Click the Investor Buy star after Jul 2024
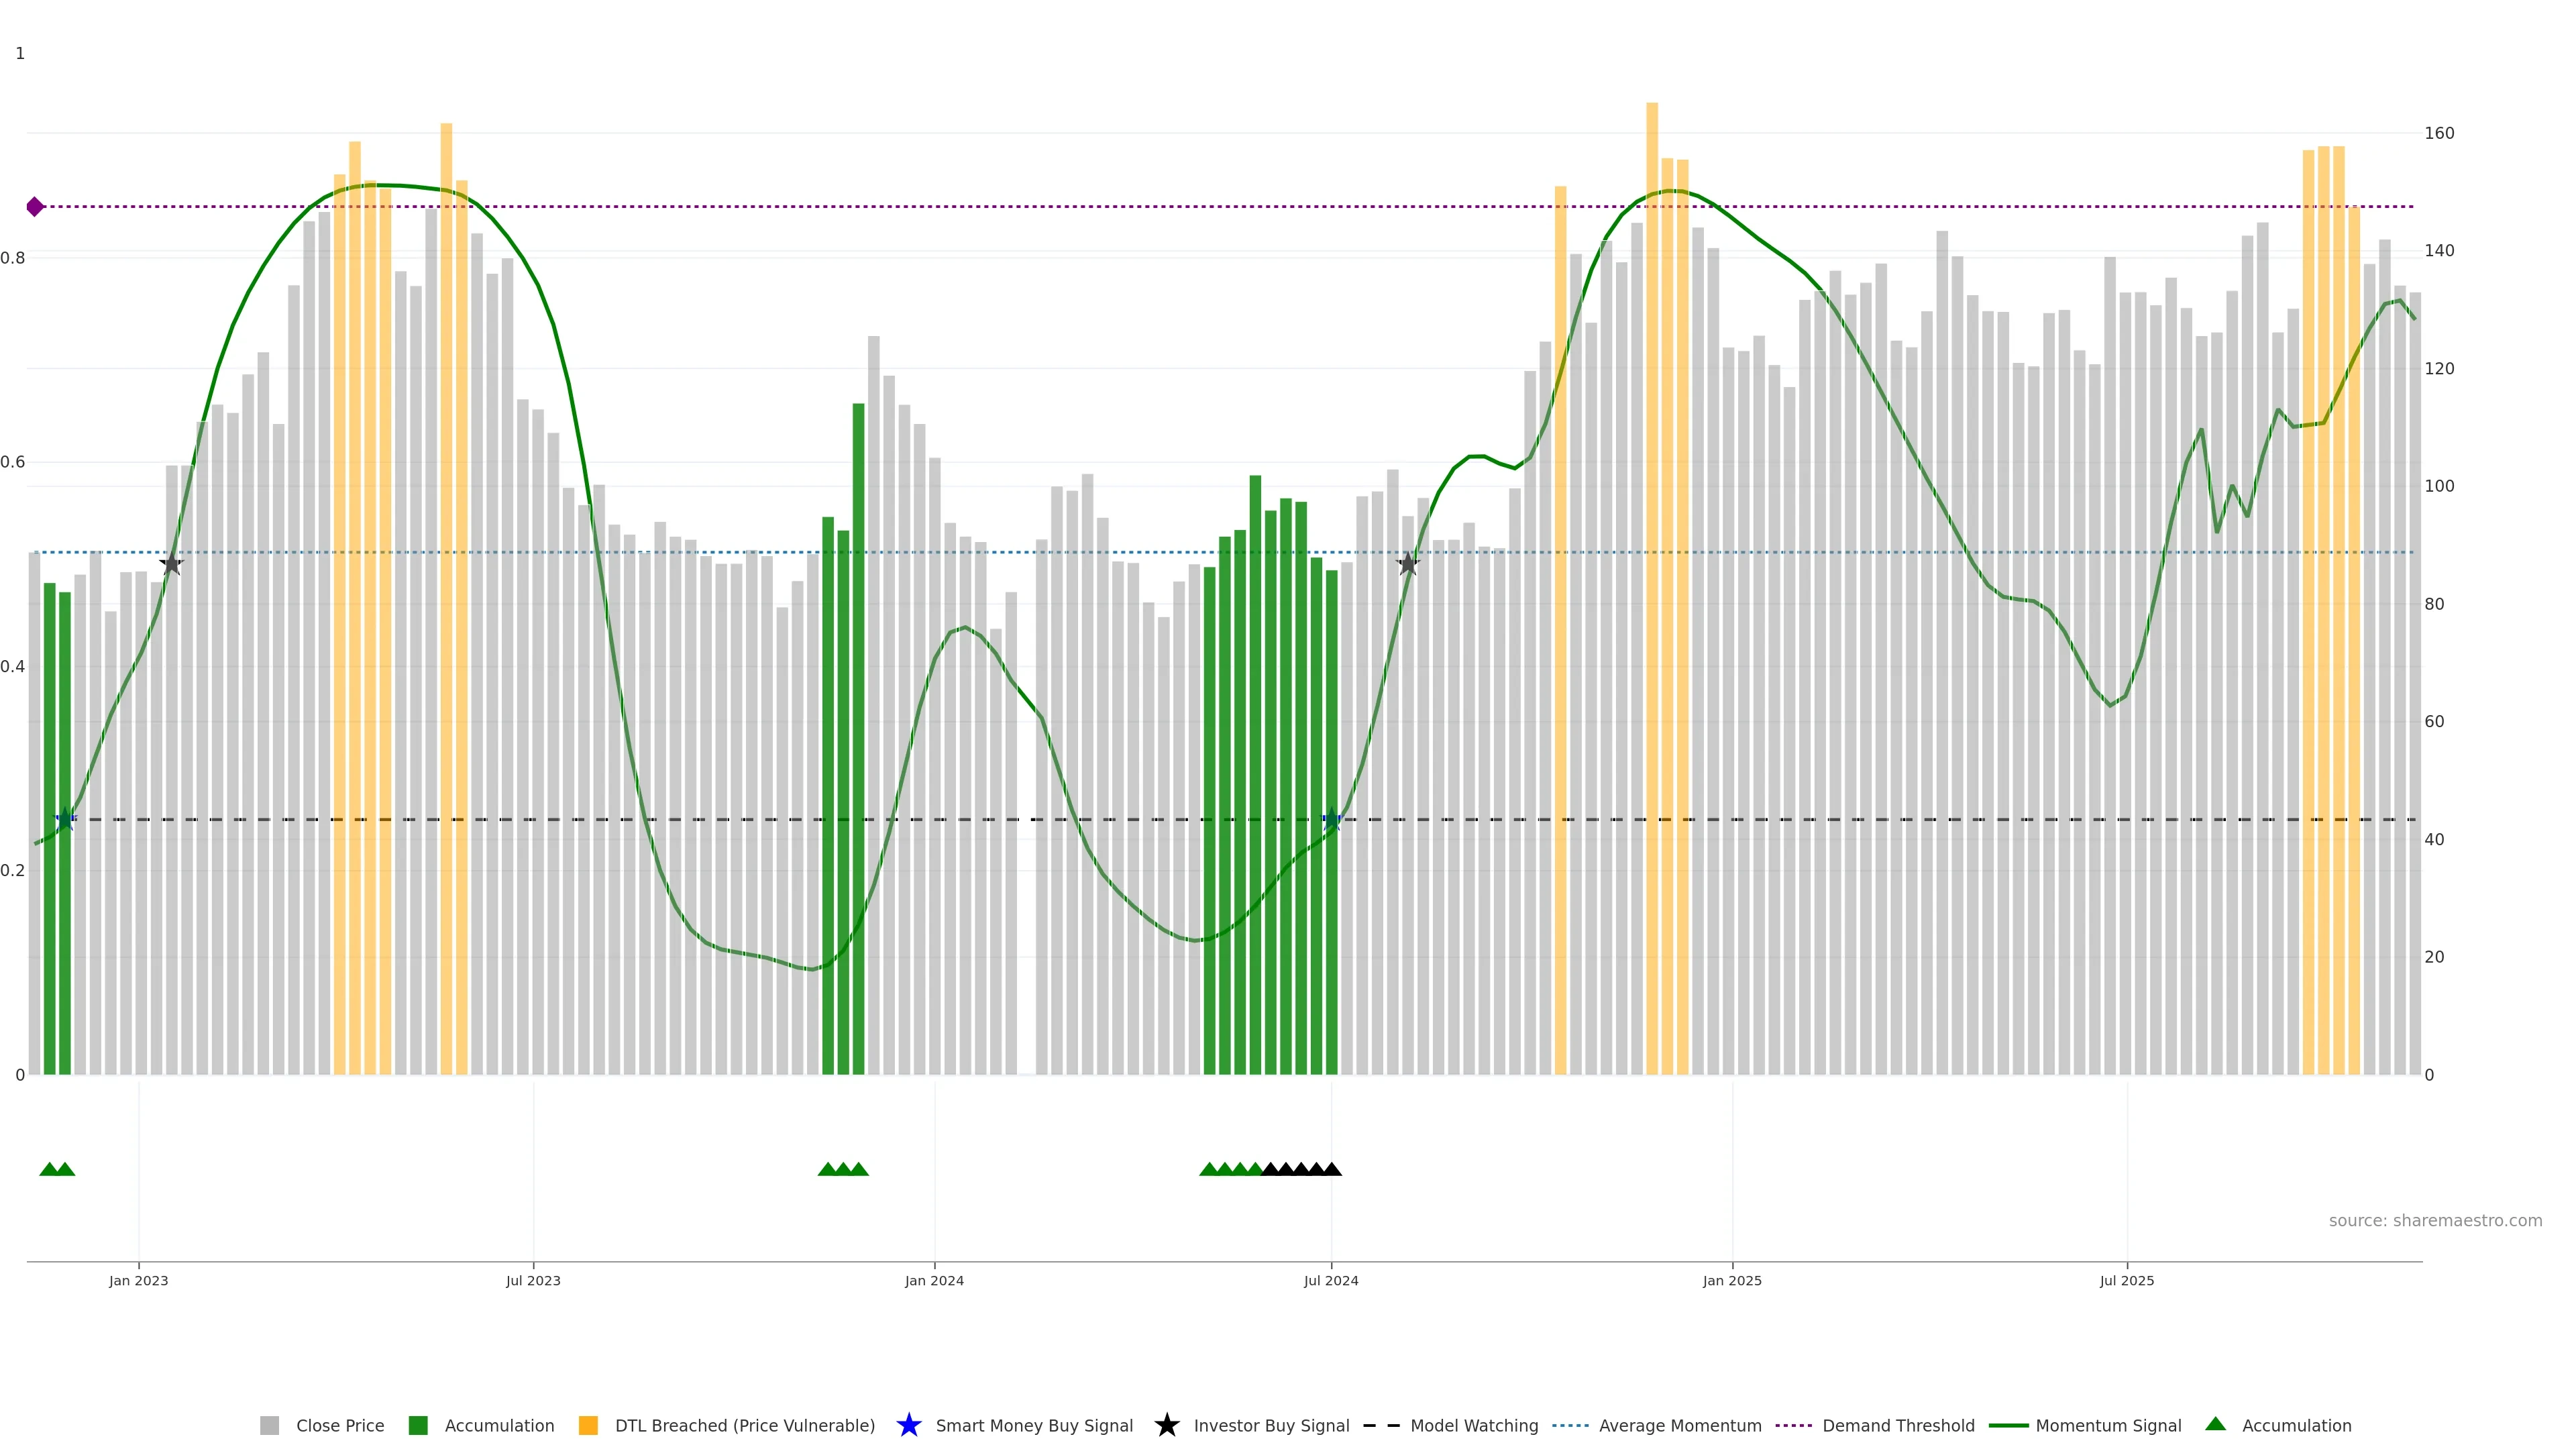Image resolution: width=2576 pixels, height=1449 pixels. 1408,564
